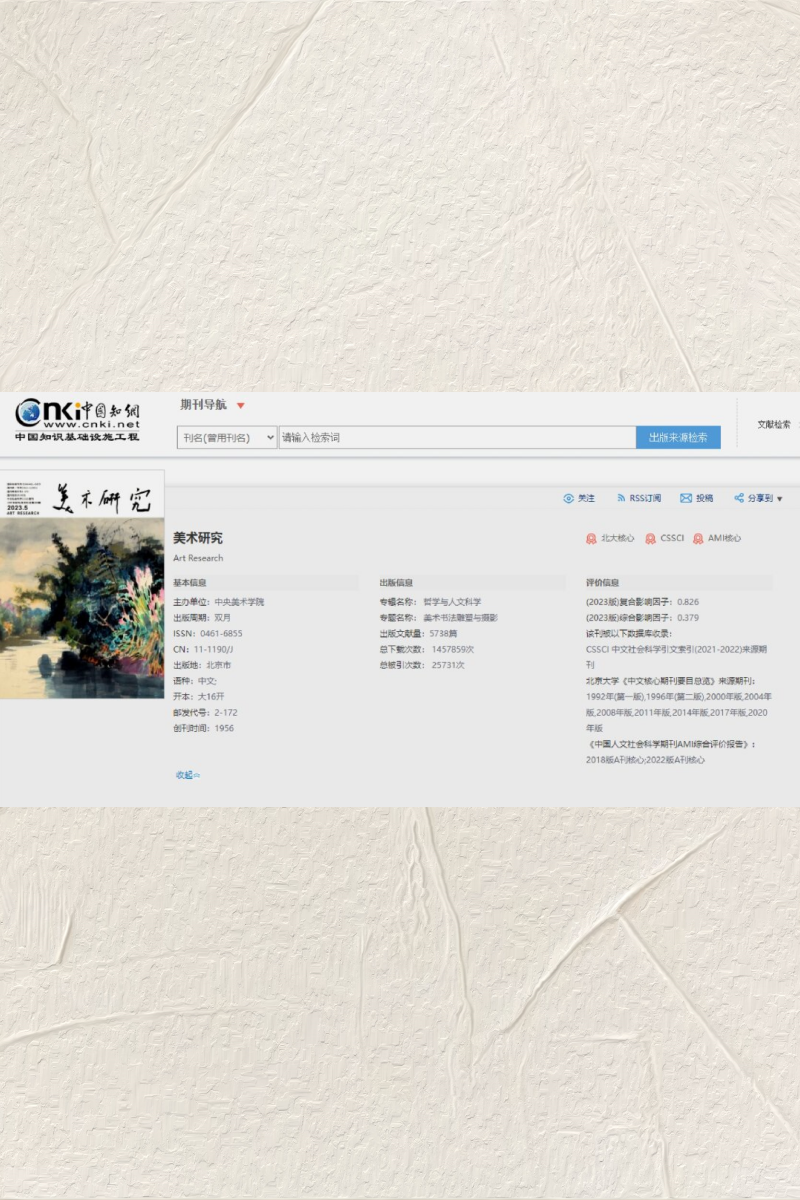Screen dimensions: 800x1200
Task: Select the 评价信息 section header
Action: point(603,582)
